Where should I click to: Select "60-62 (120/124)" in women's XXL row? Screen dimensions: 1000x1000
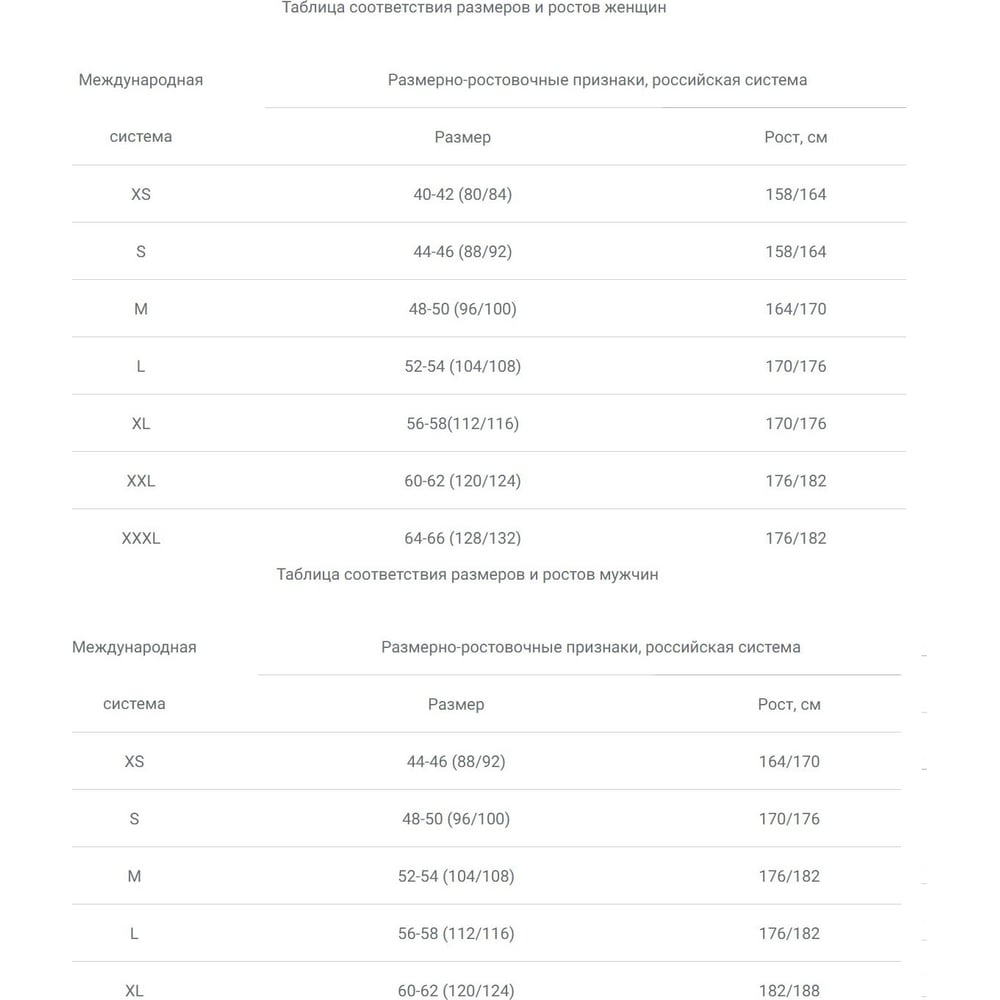462,481
